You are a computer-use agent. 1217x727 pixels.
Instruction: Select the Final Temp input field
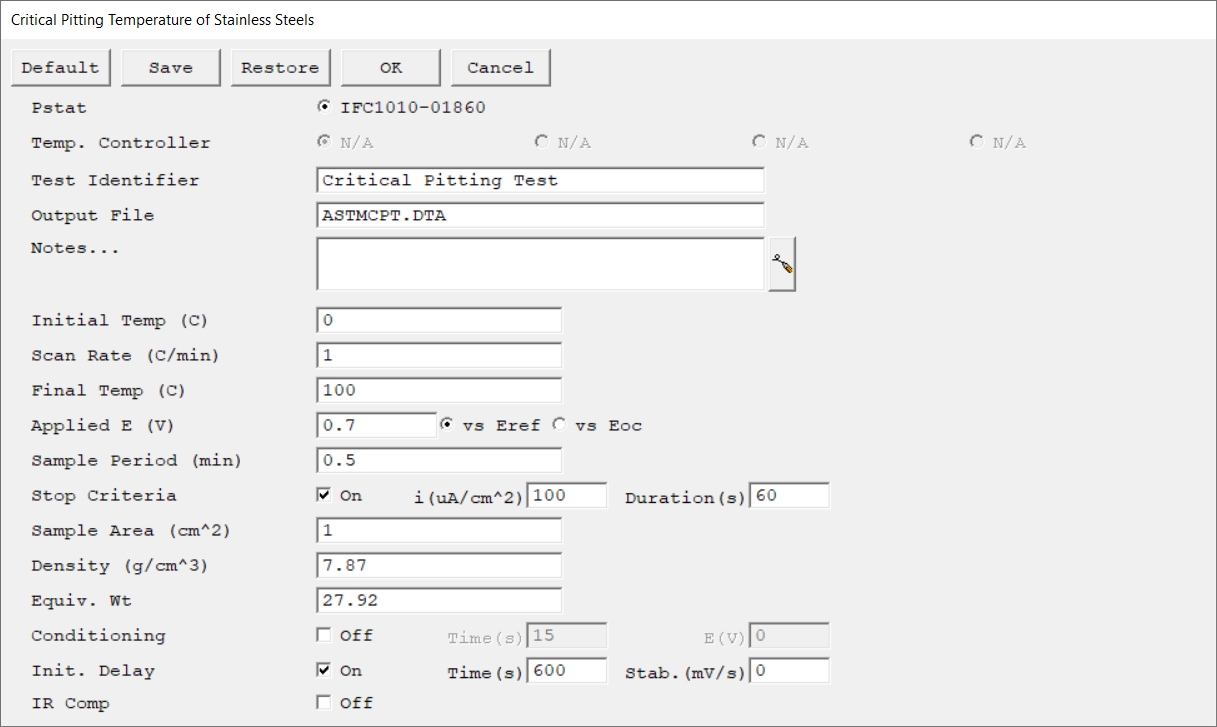click(439, 391)
